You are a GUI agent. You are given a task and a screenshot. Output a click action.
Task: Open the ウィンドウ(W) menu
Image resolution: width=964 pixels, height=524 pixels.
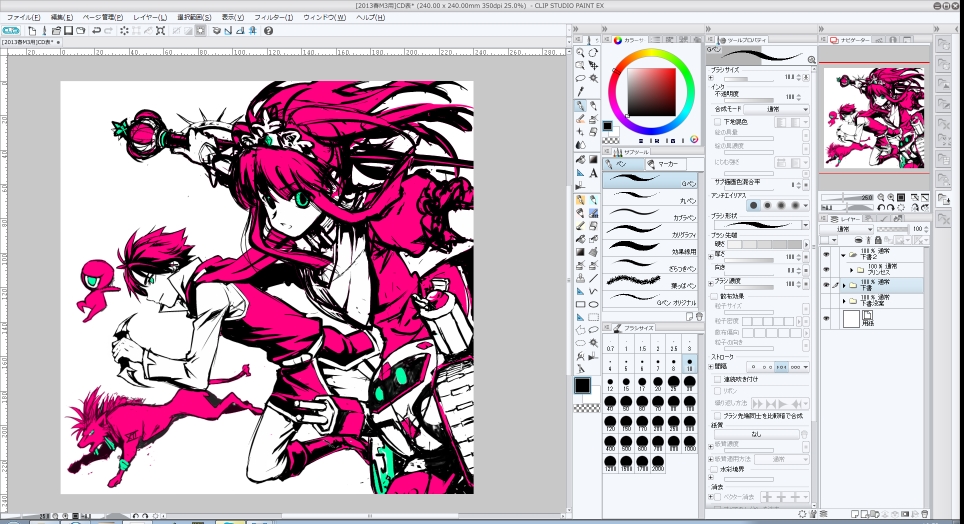[325, 17]
